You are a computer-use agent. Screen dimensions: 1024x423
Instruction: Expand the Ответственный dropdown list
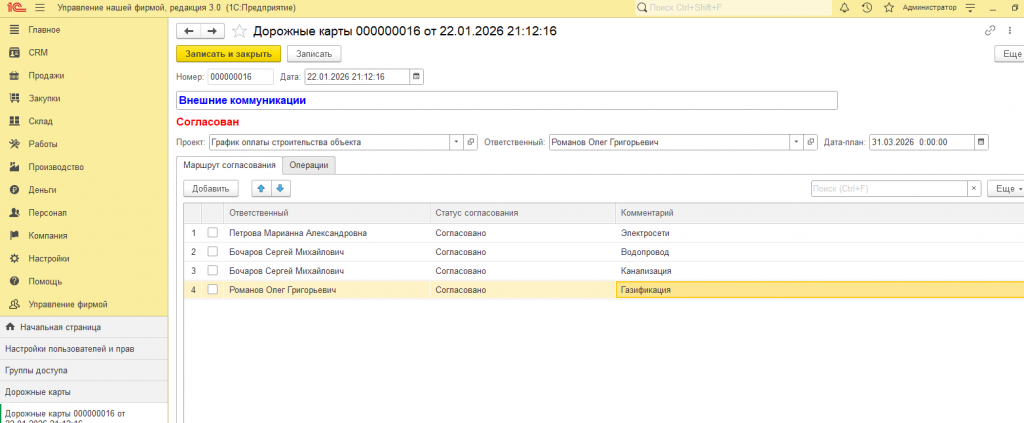pyautogui.click(x=797, y=142)
